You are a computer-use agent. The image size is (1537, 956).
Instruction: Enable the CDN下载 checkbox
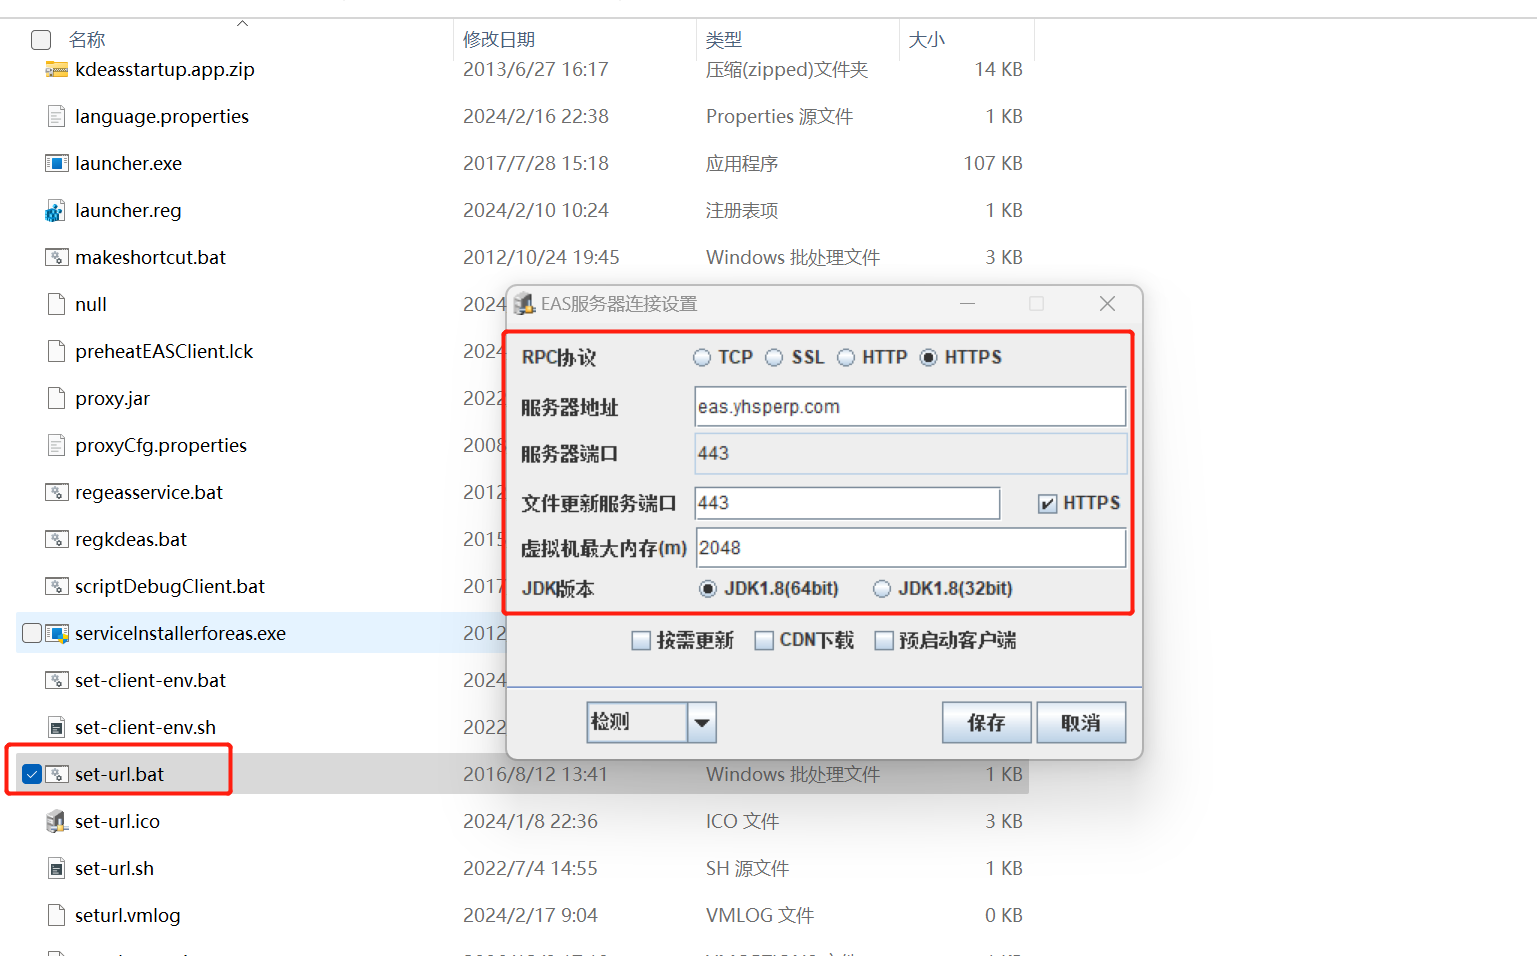(764, 641)
